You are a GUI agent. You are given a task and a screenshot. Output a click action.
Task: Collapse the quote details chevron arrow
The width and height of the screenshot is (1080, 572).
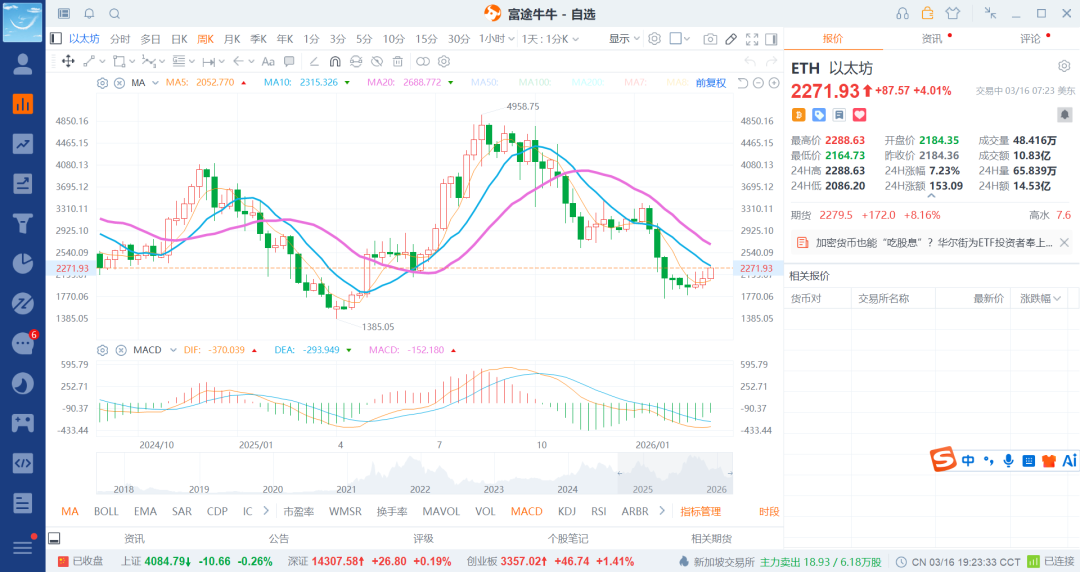point(931,196)
